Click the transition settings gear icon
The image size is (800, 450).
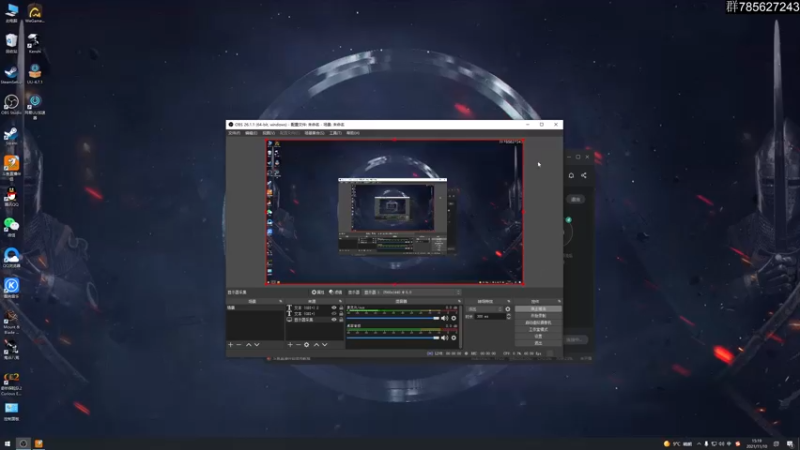tap(508, 309)
